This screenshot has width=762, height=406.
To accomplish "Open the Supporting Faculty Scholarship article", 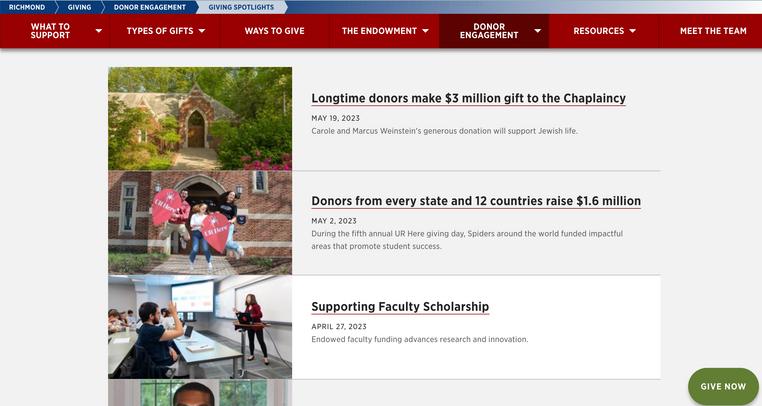I will [x=400, y=306].
